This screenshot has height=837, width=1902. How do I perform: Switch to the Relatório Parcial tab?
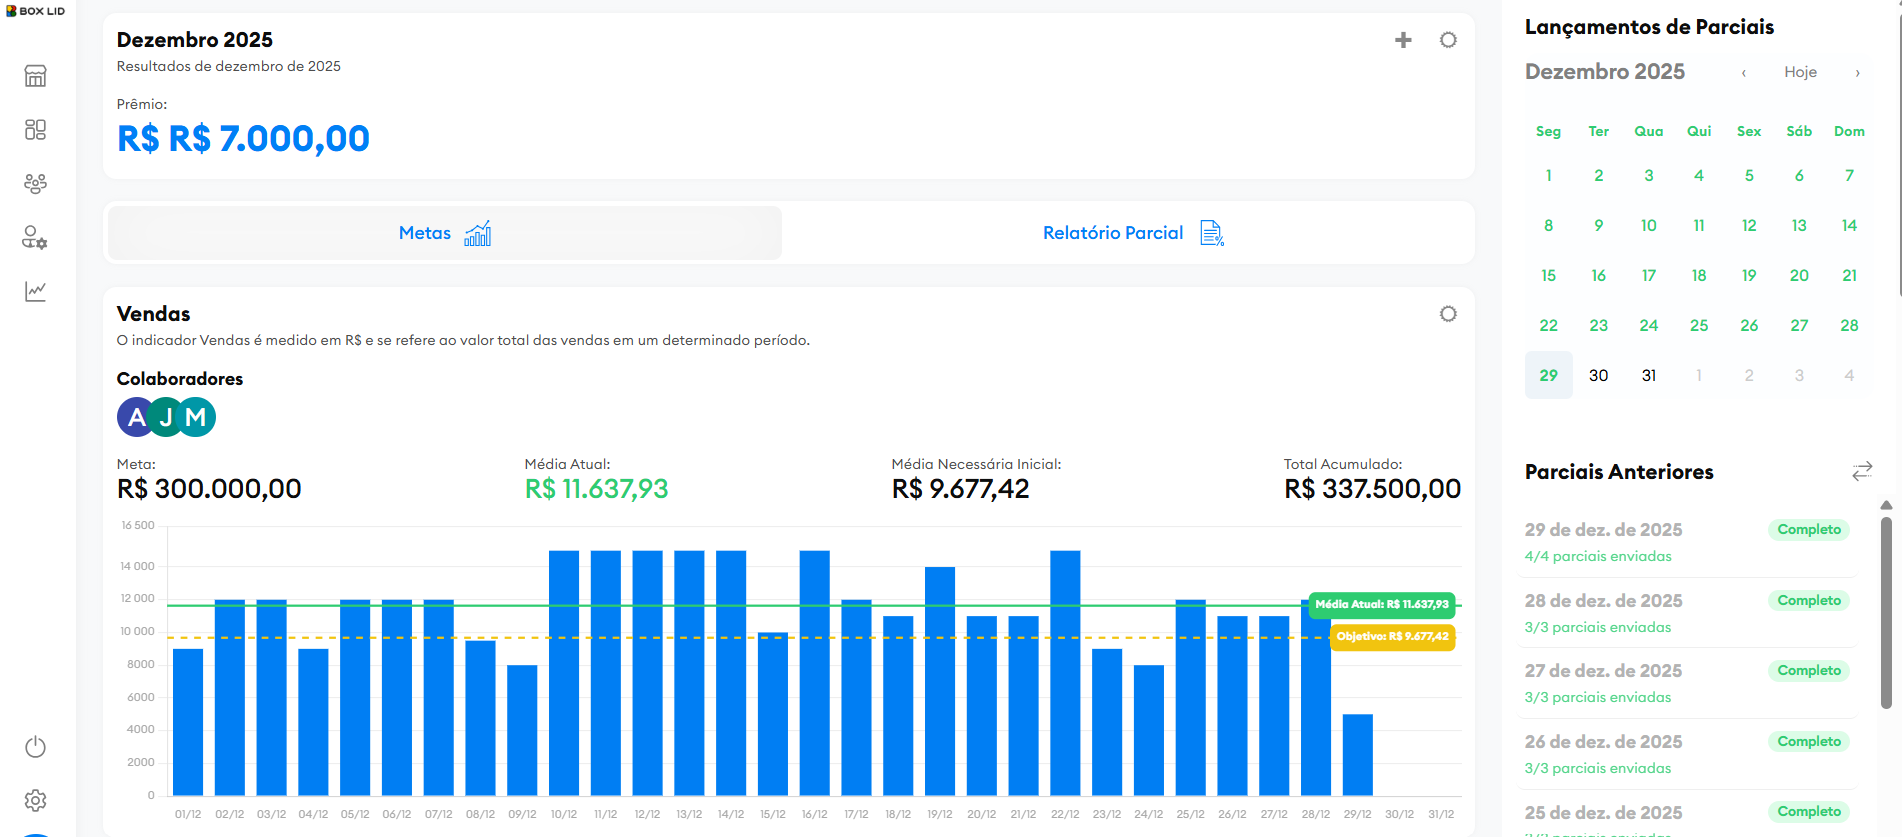[x=1131, y=233]
